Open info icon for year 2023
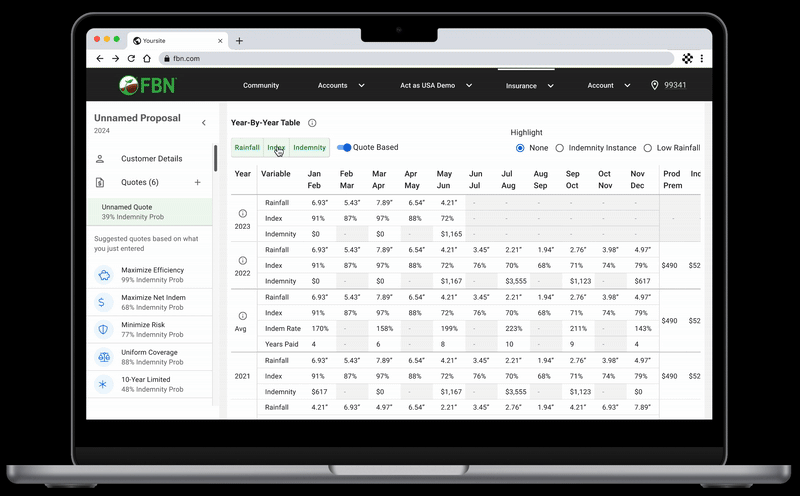This screenshot has height=496, width=800. [243, 213]
